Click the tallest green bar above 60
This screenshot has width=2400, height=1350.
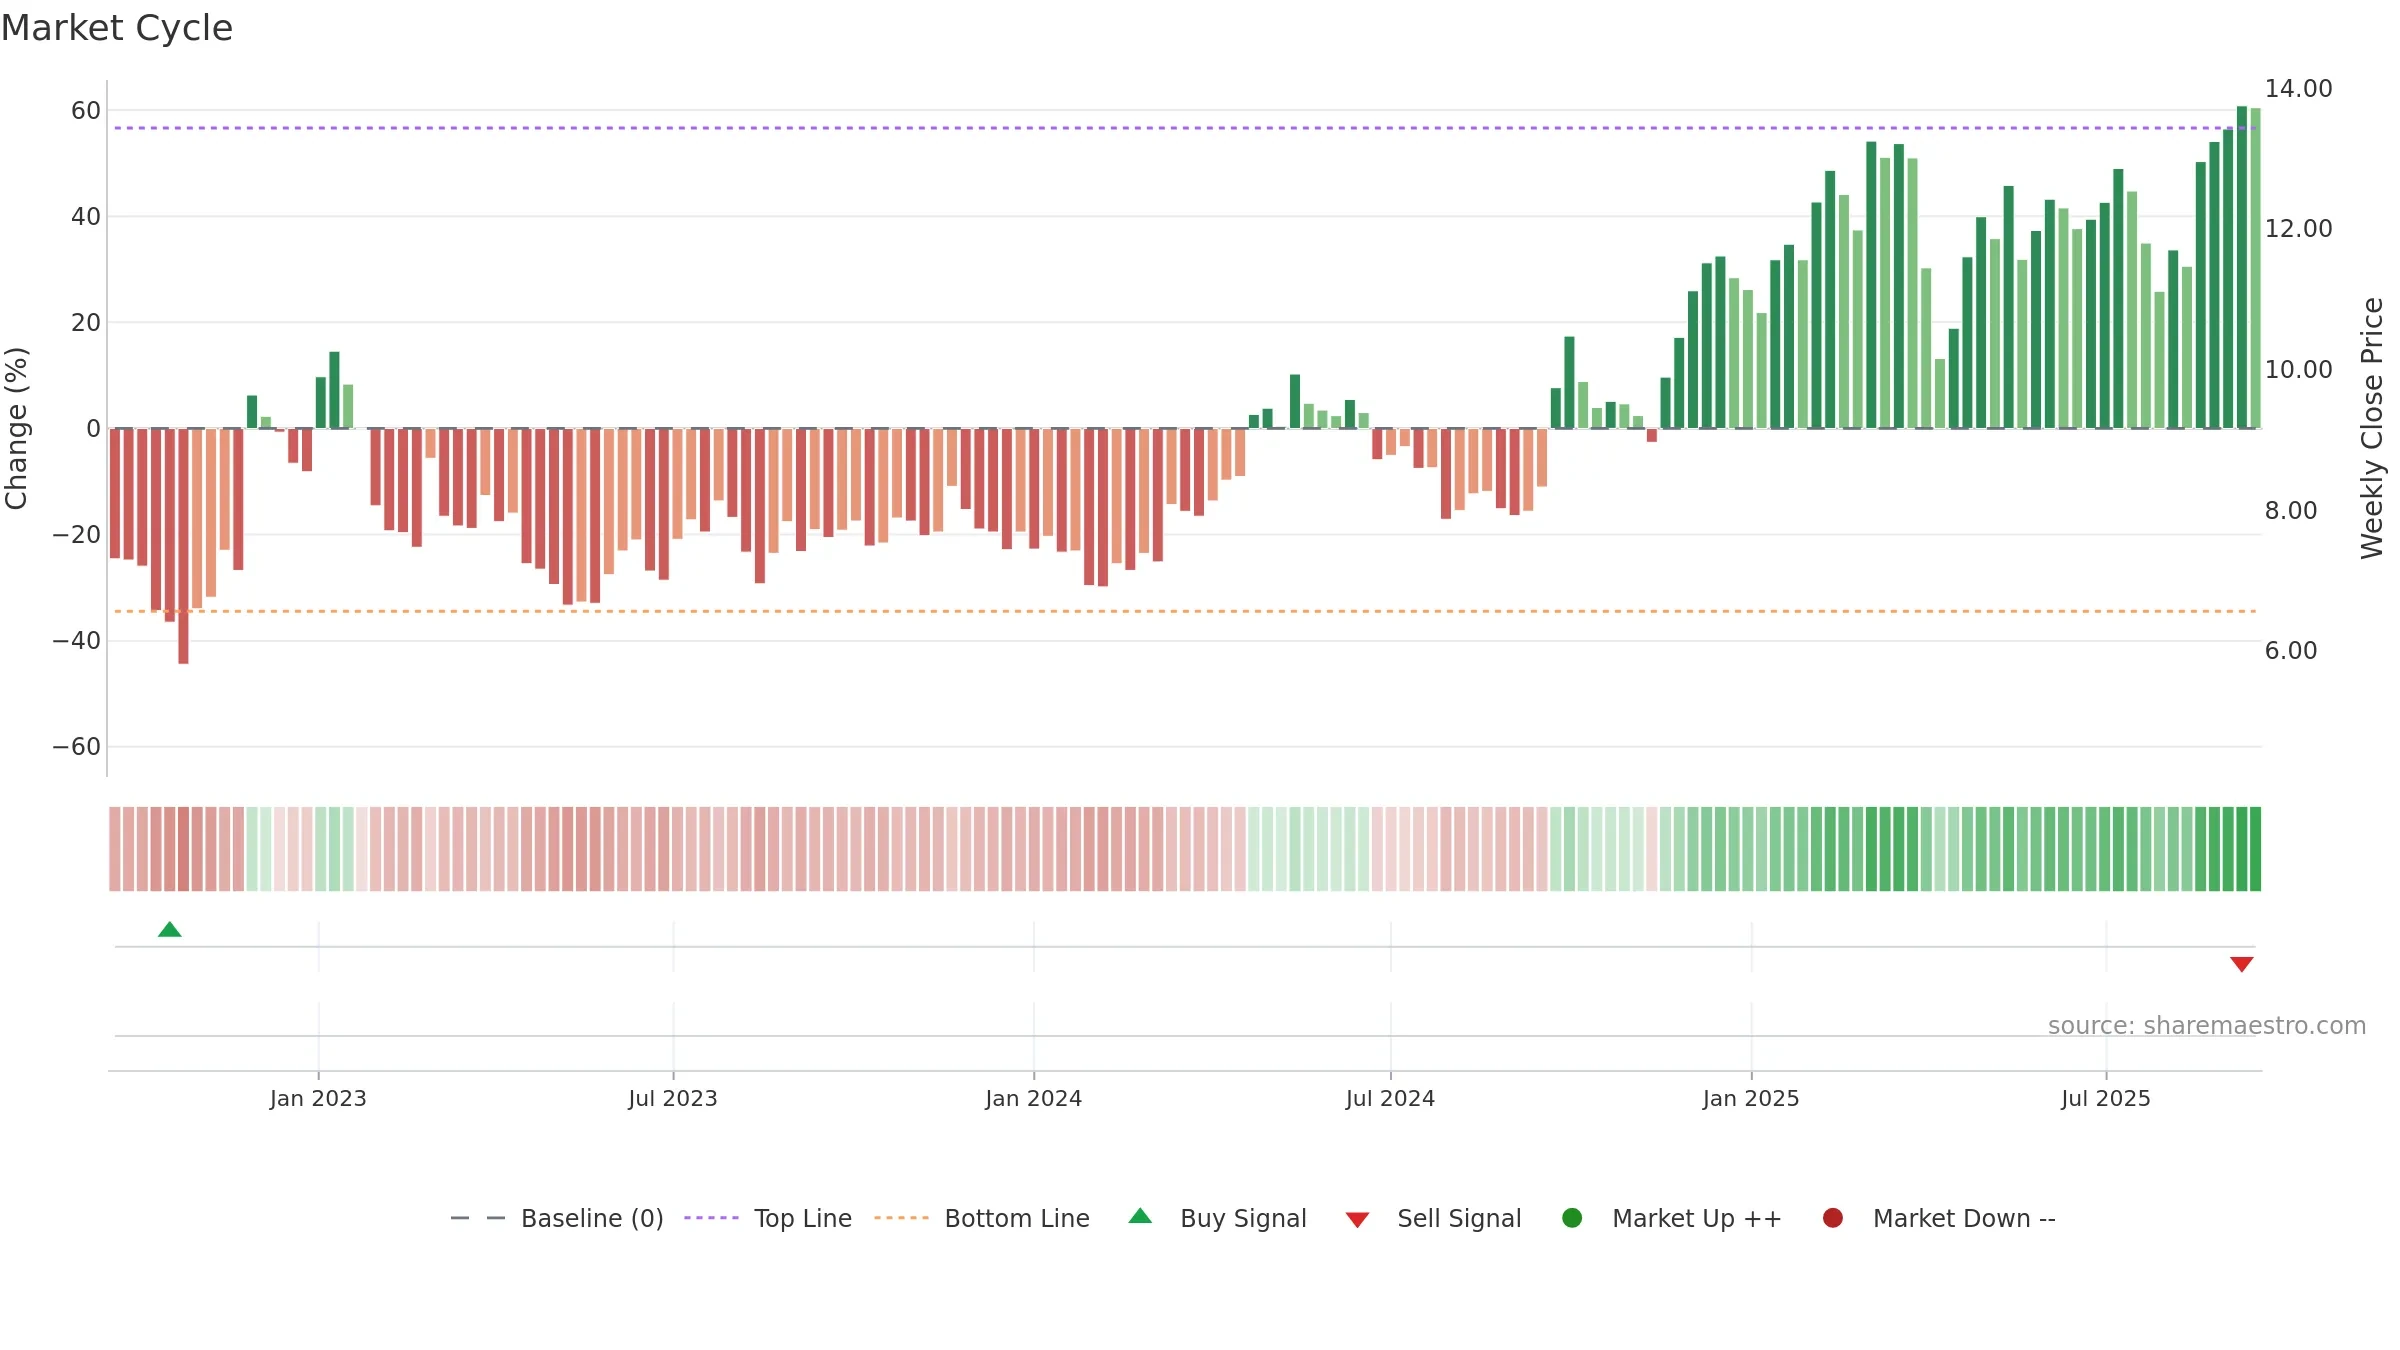click(x=2241, y=267)
